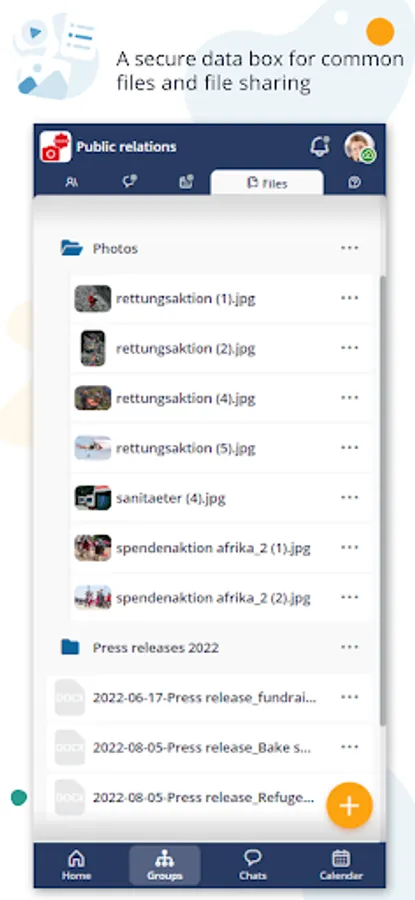Tap the orange plus add button

coord(350,805)
